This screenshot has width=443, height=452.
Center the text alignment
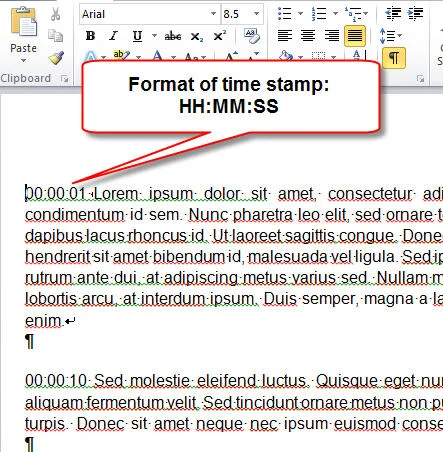(308, 36)
